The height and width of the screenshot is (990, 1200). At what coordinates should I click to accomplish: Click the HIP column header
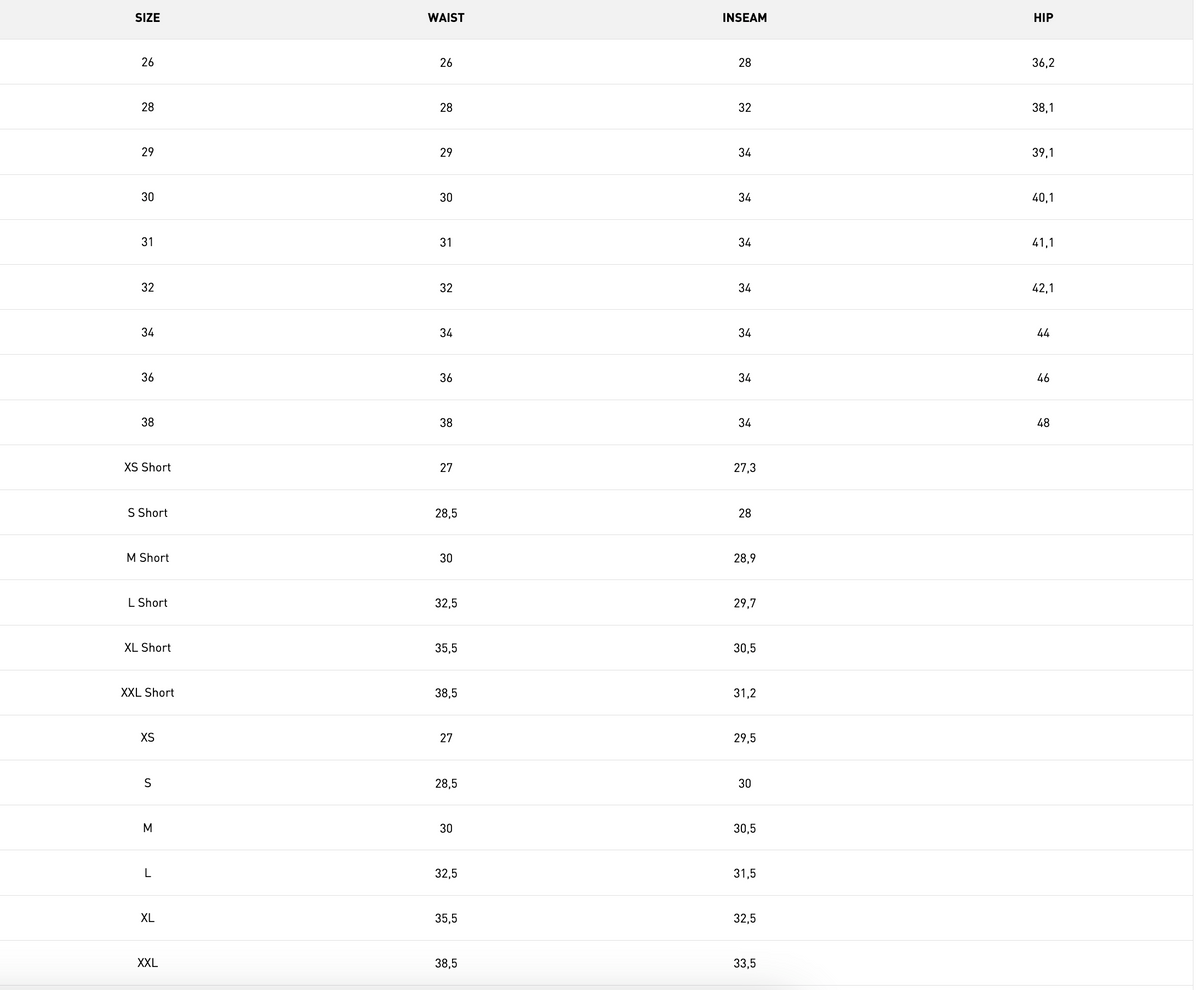pos(1043,17)
